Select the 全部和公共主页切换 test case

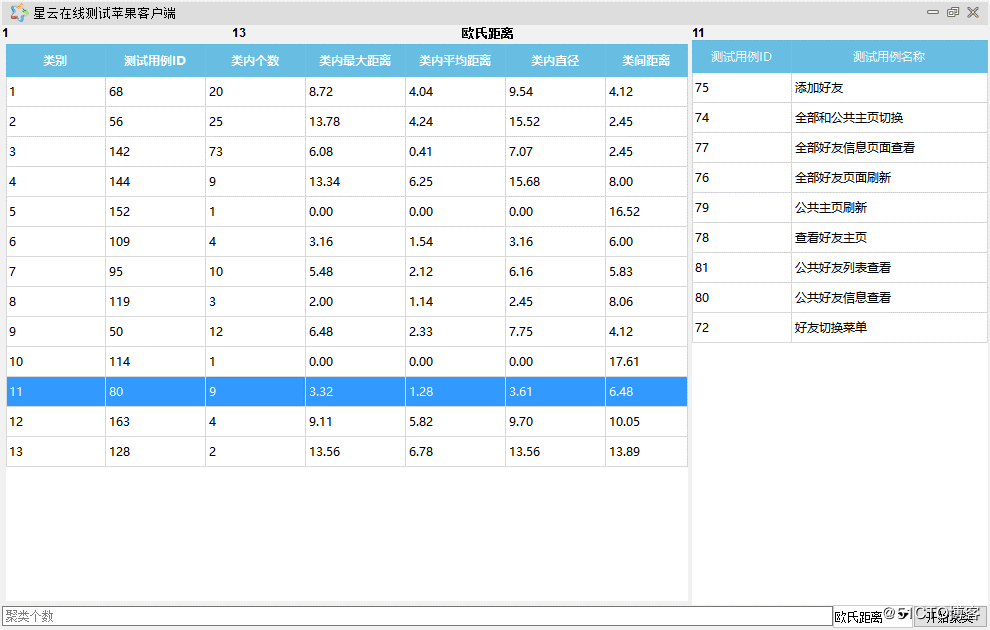click(889, 117)
